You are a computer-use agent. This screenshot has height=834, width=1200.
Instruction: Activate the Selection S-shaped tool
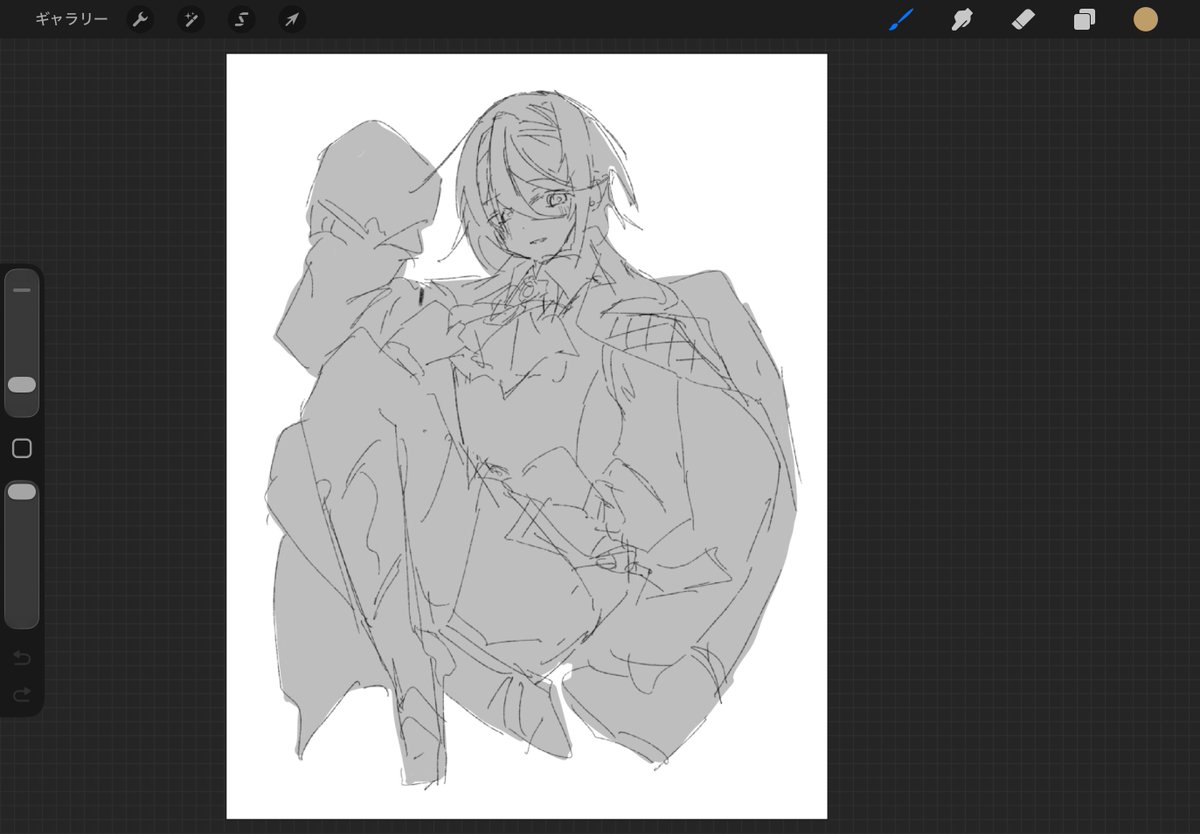[241, 19]
